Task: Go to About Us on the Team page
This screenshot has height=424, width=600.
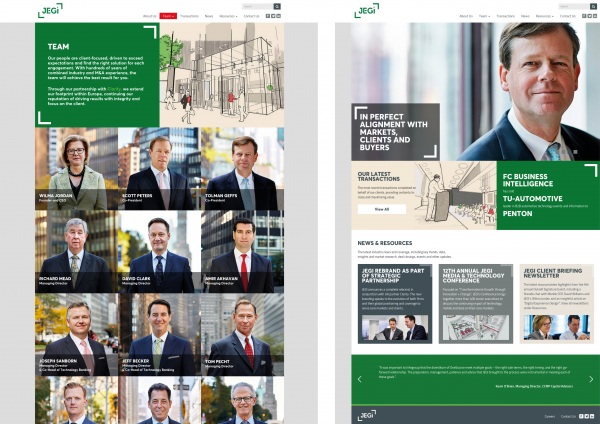Action: 150,16
